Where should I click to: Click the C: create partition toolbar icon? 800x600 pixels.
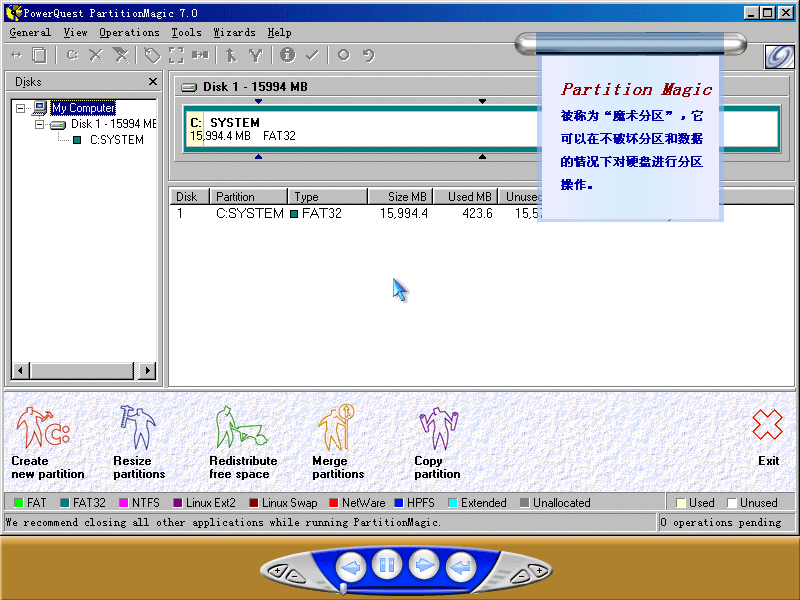pos(72,55)
